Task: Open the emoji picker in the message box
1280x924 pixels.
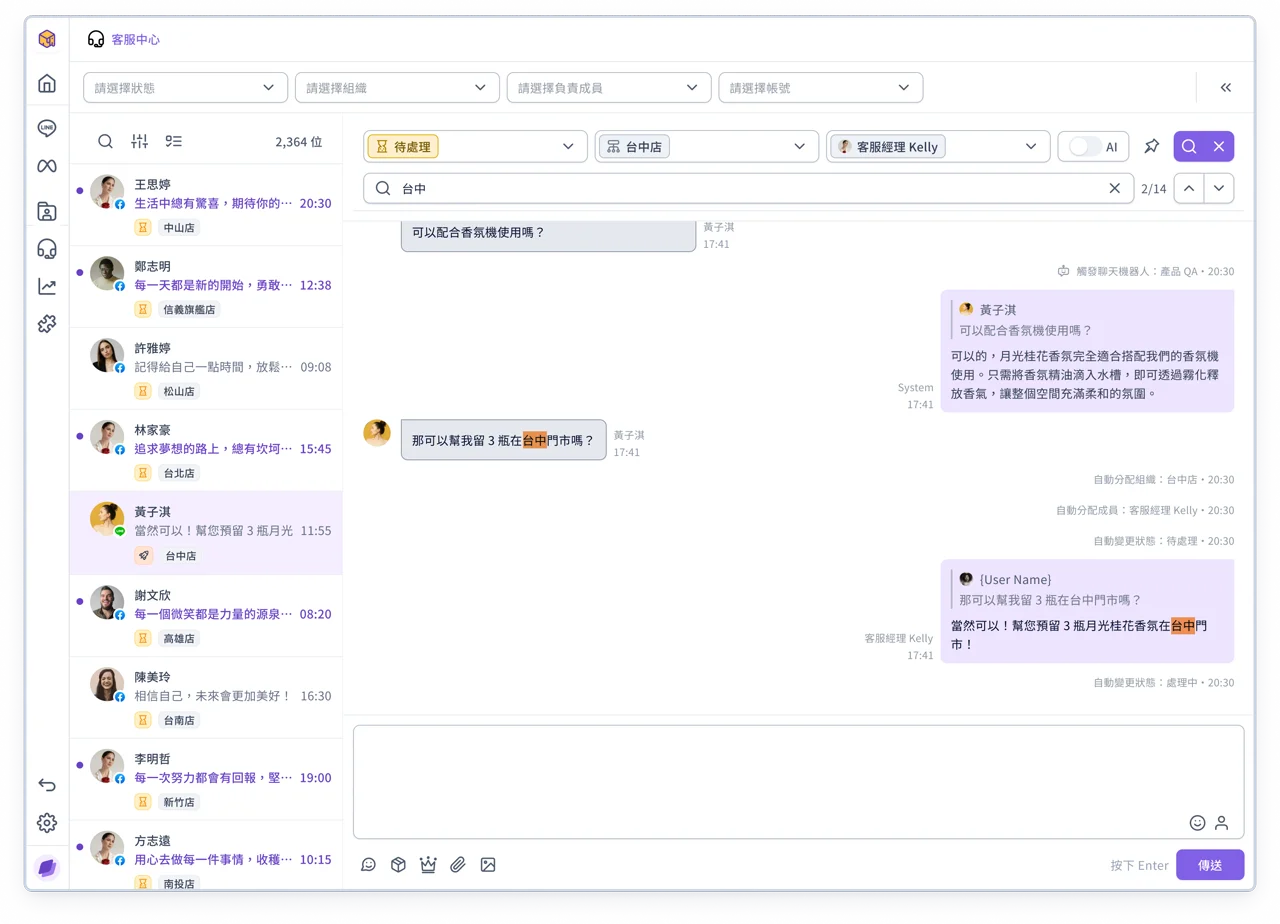Action: click(1197, 823)
